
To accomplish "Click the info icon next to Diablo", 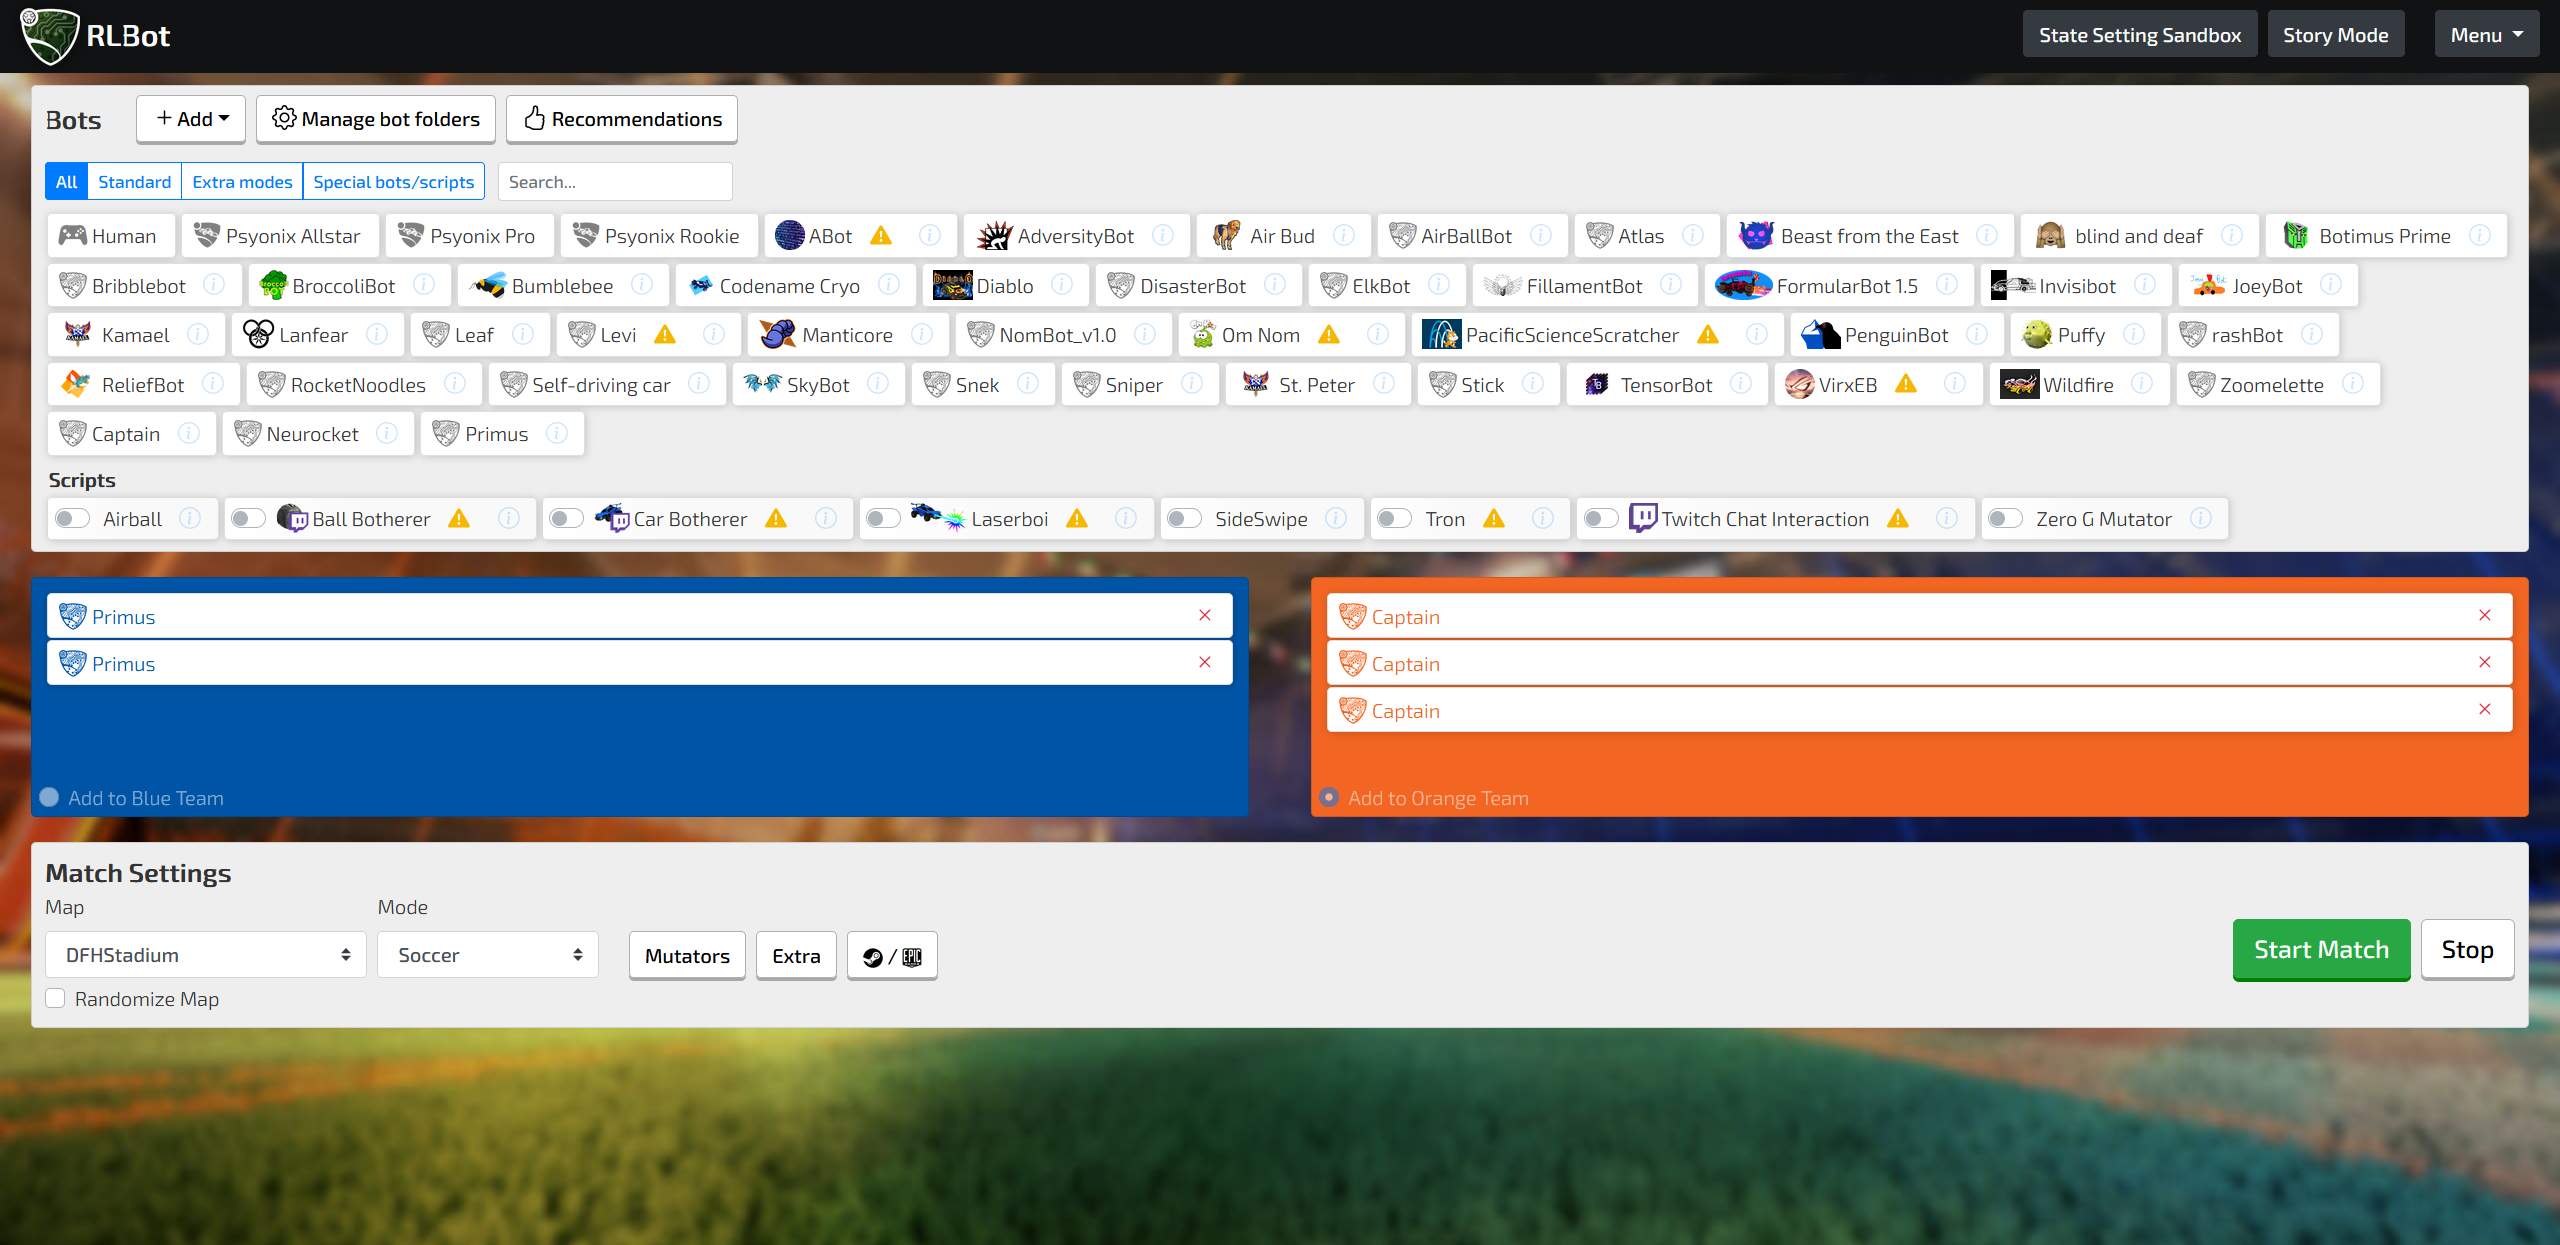I will pyautogui.click(x=1062, y=285).
